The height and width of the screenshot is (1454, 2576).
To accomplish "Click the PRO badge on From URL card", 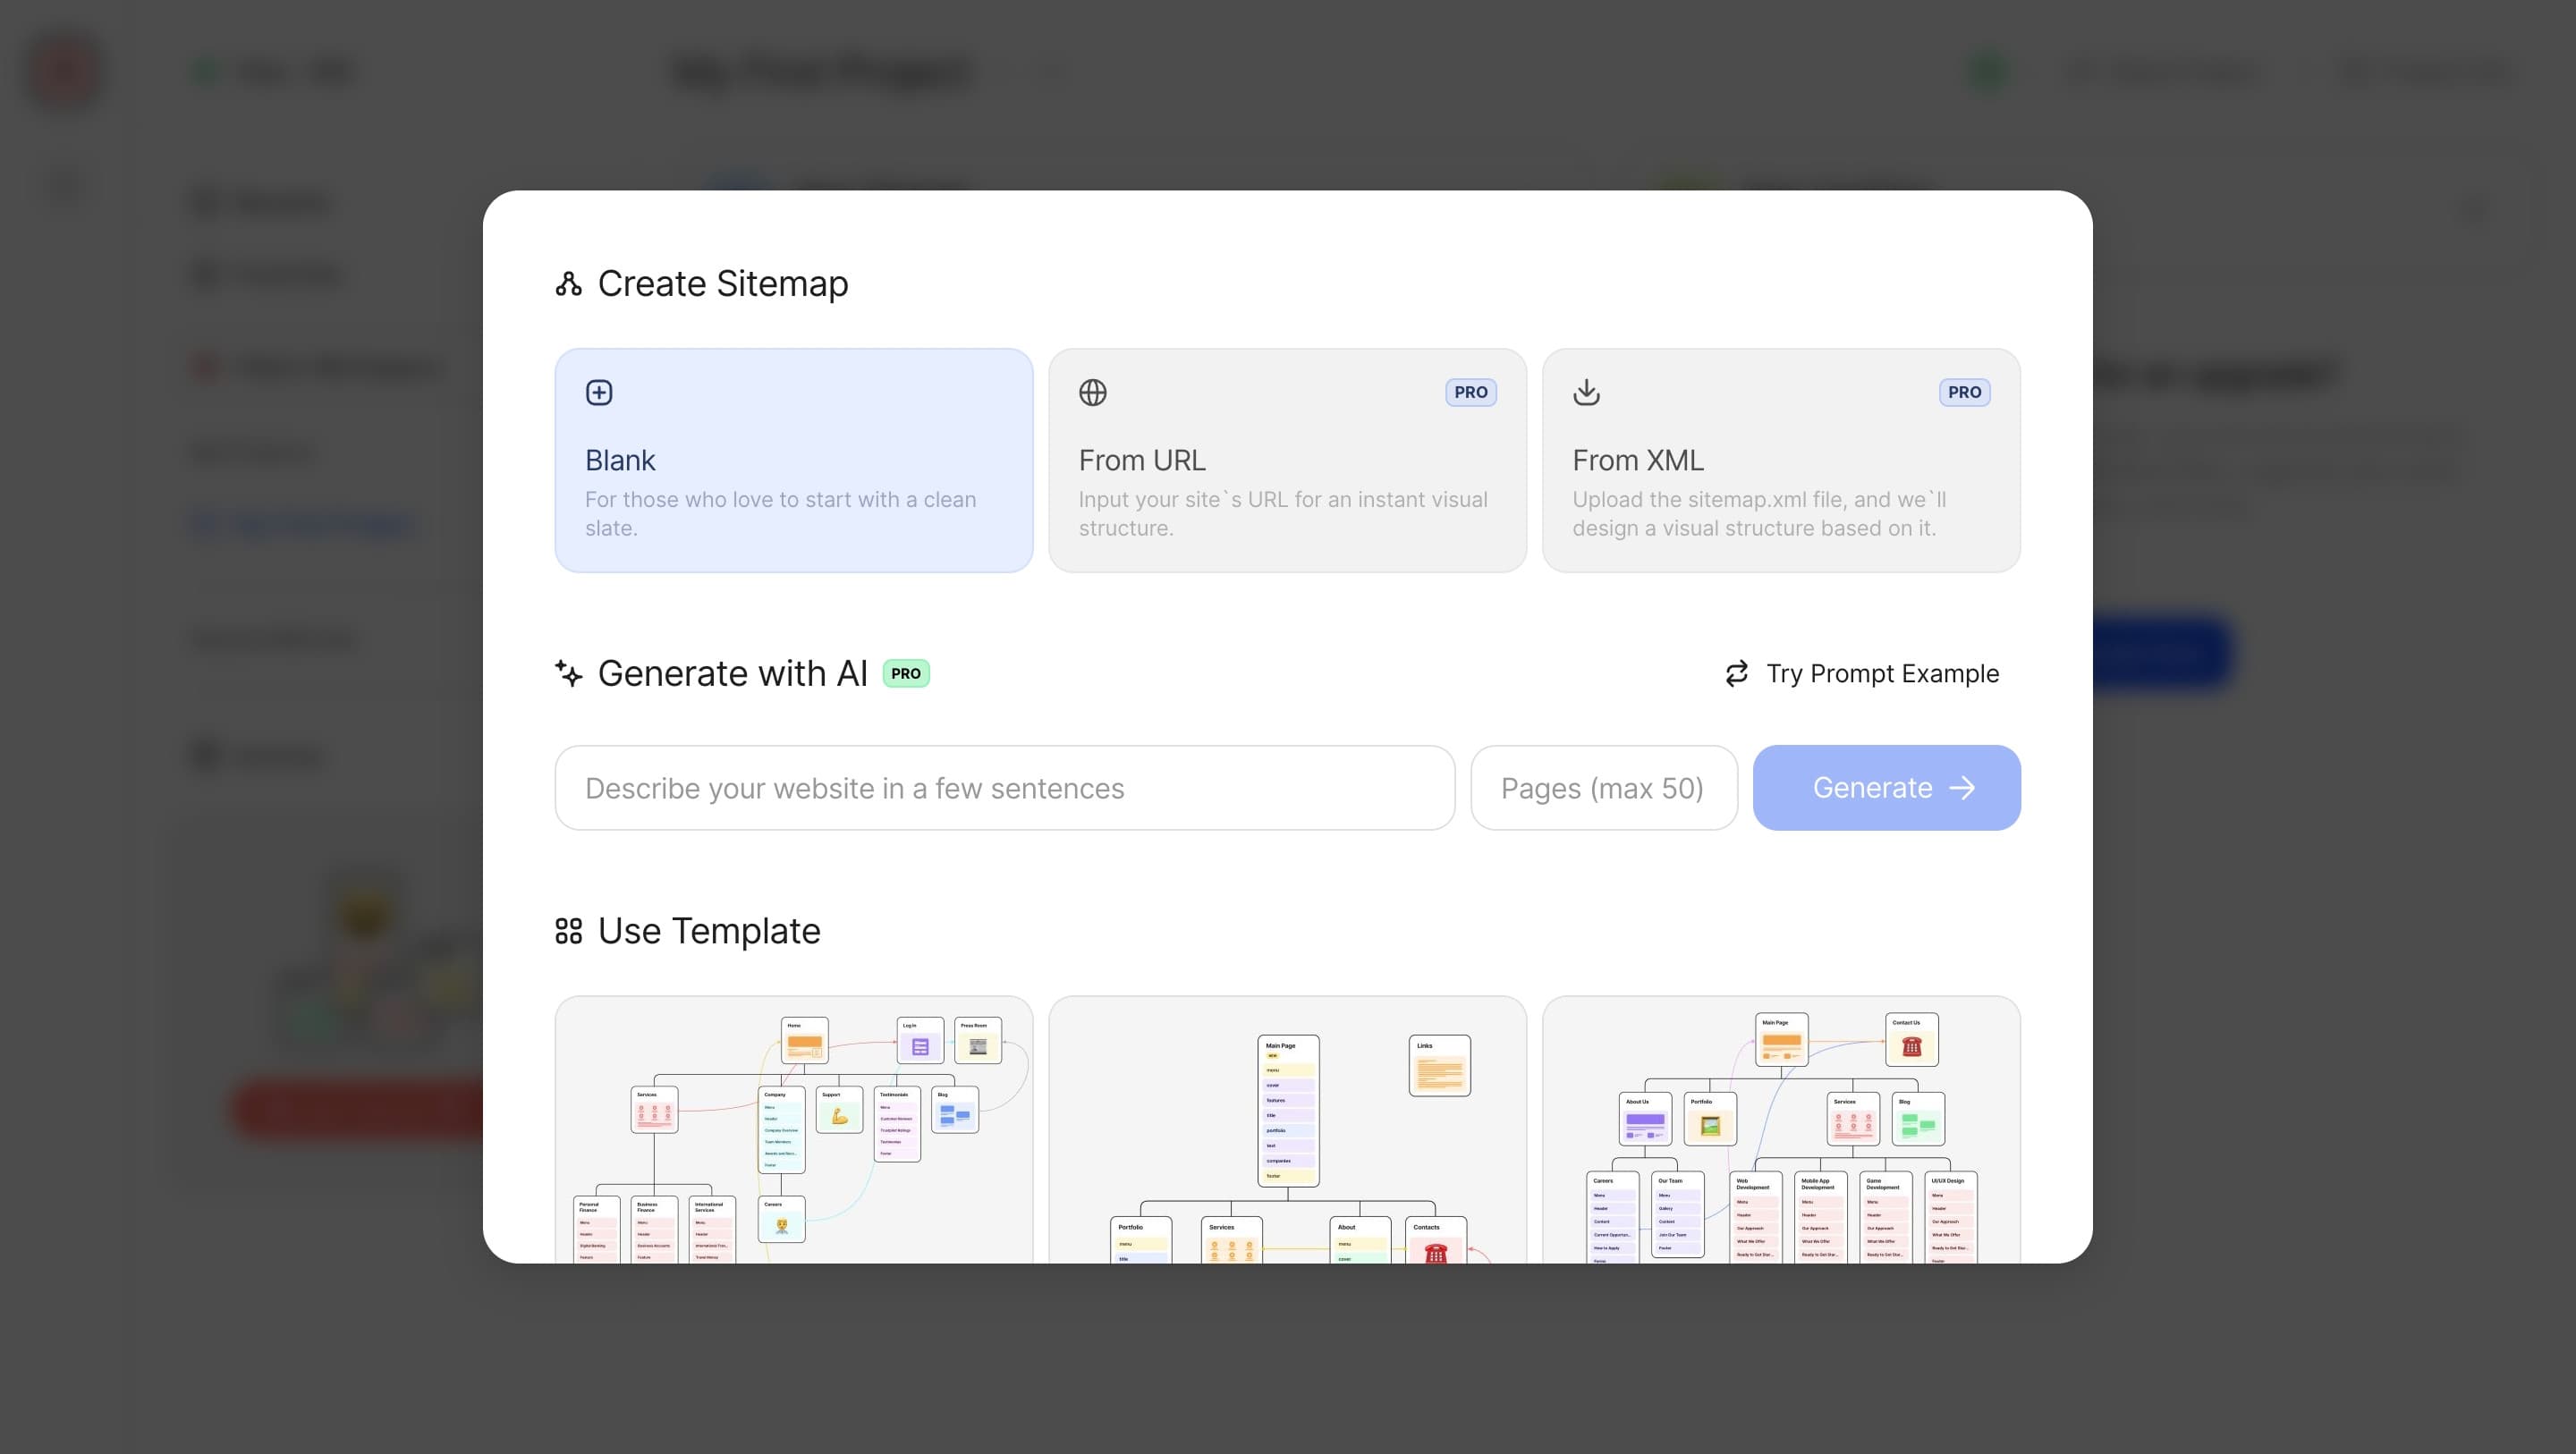I will (1471, 392).
